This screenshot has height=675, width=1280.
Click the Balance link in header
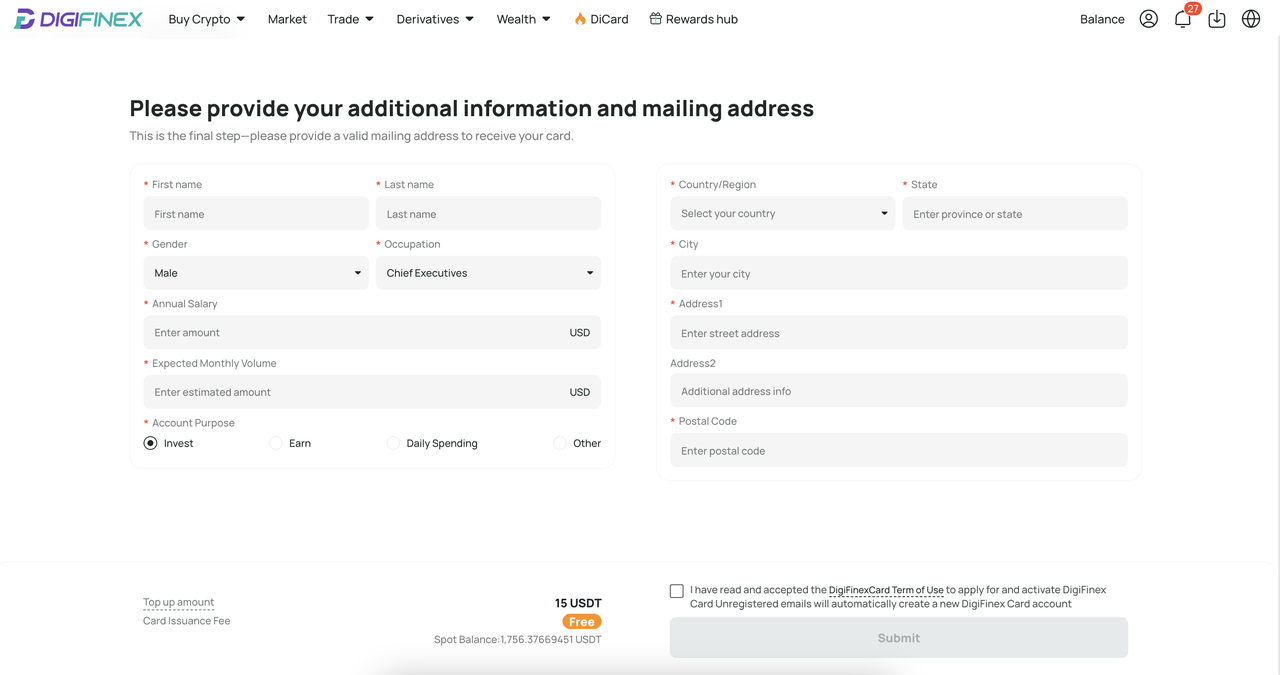pyautogui.click(x=1102, y=19)
